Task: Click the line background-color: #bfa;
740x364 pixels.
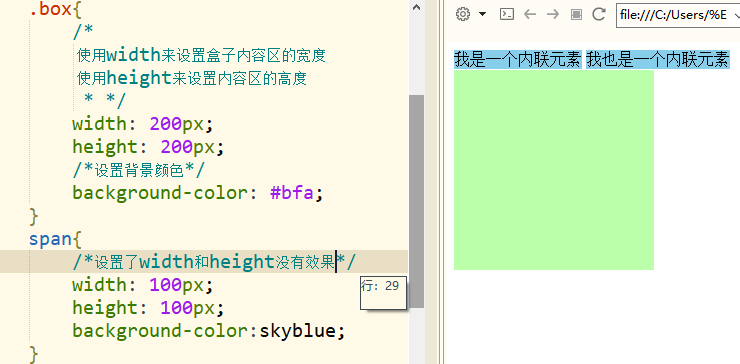Action: point(198,193)
